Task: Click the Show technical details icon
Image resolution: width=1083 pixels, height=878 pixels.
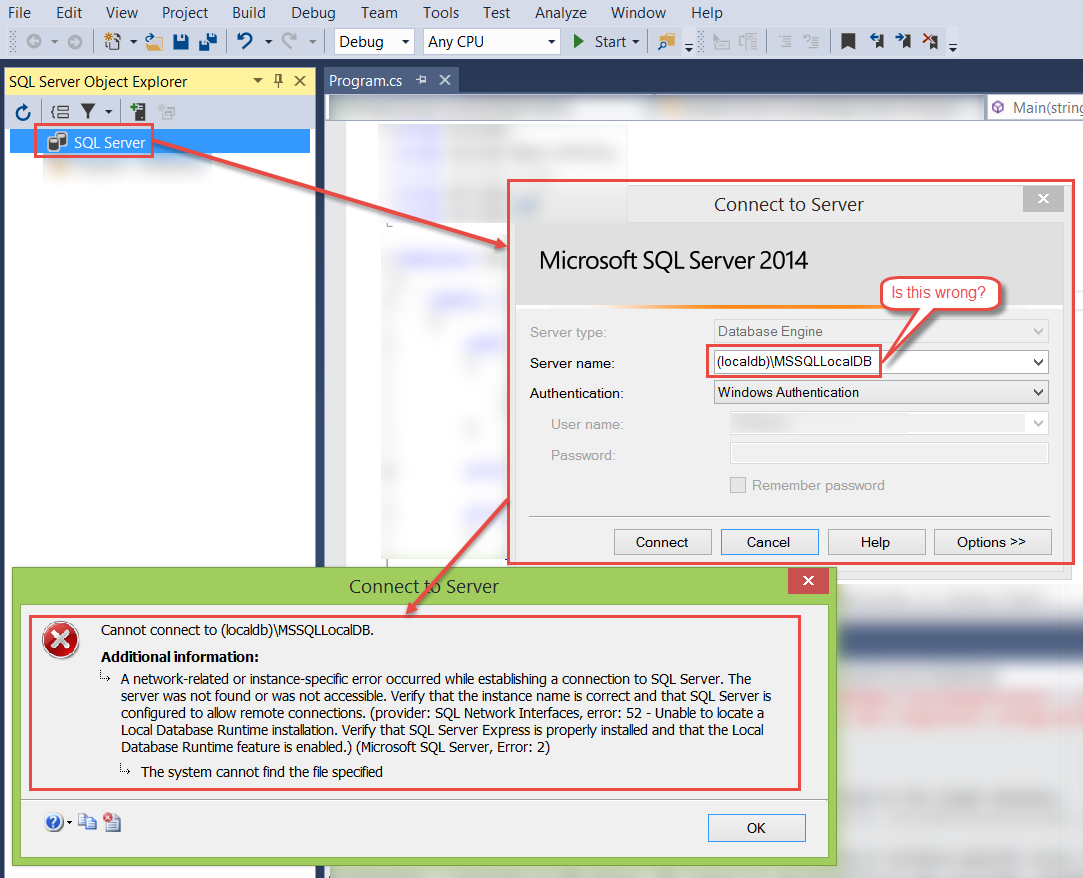Action: [x=112, y=822]
